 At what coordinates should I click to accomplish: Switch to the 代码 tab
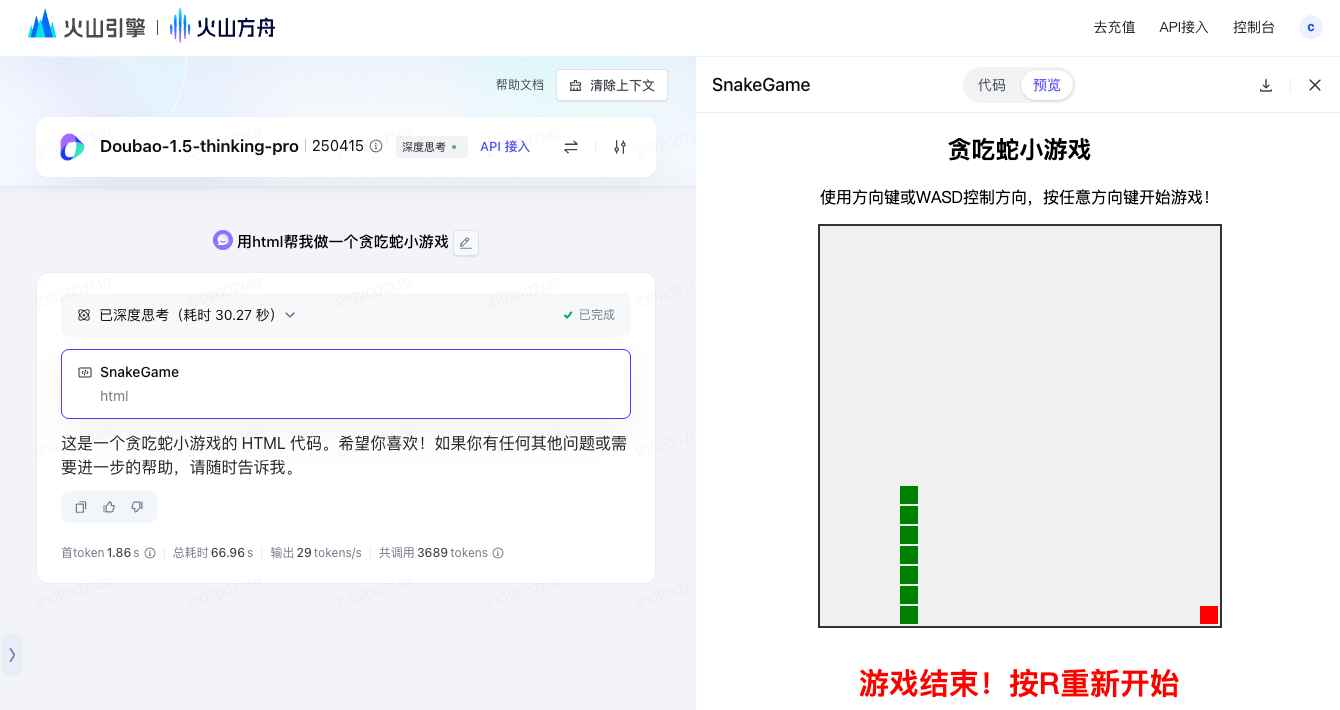[992, 85]
